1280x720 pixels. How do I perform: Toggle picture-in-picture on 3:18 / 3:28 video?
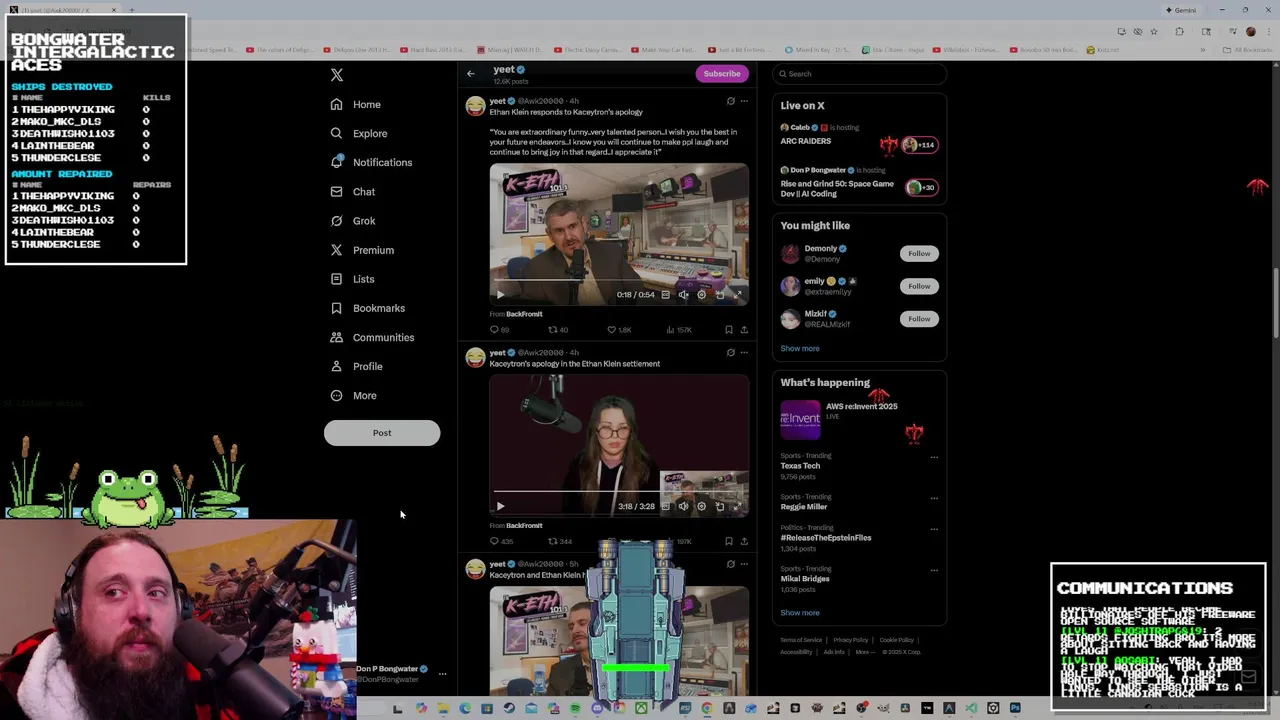click(720, 506)
